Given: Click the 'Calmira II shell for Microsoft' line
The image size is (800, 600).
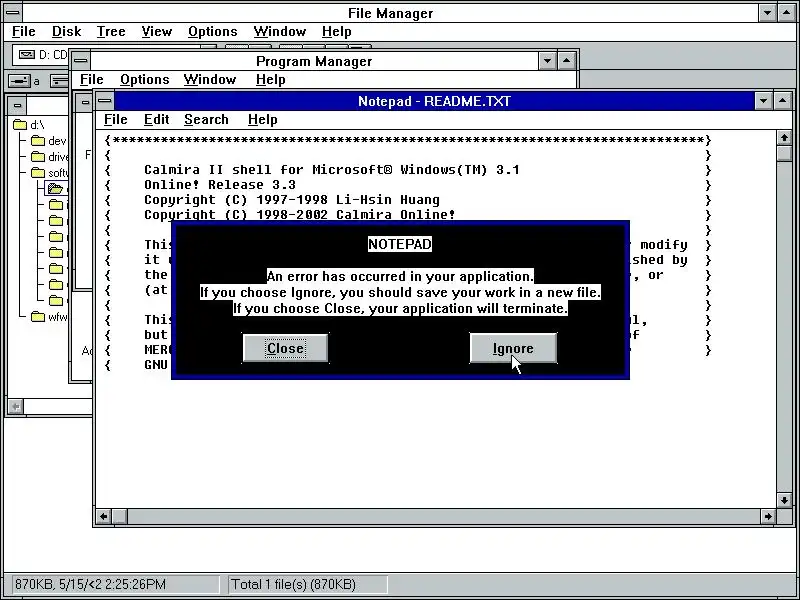Looking at the screenshot, I should click(x=332, y=169).
